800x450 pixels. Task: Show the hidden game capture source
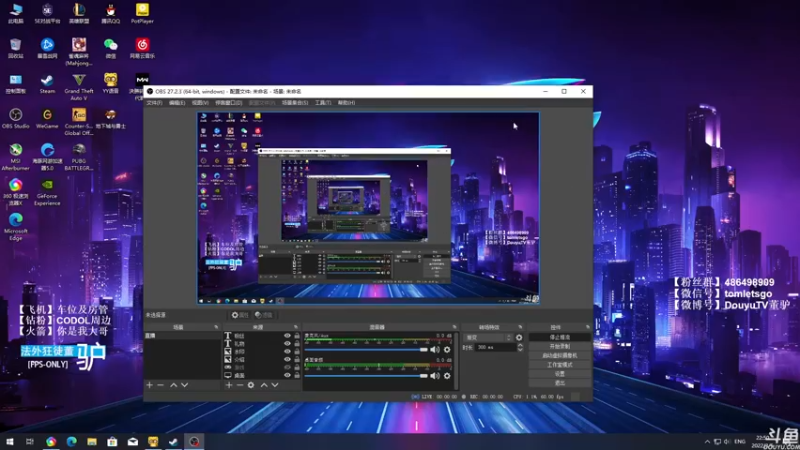pos(287,367)
